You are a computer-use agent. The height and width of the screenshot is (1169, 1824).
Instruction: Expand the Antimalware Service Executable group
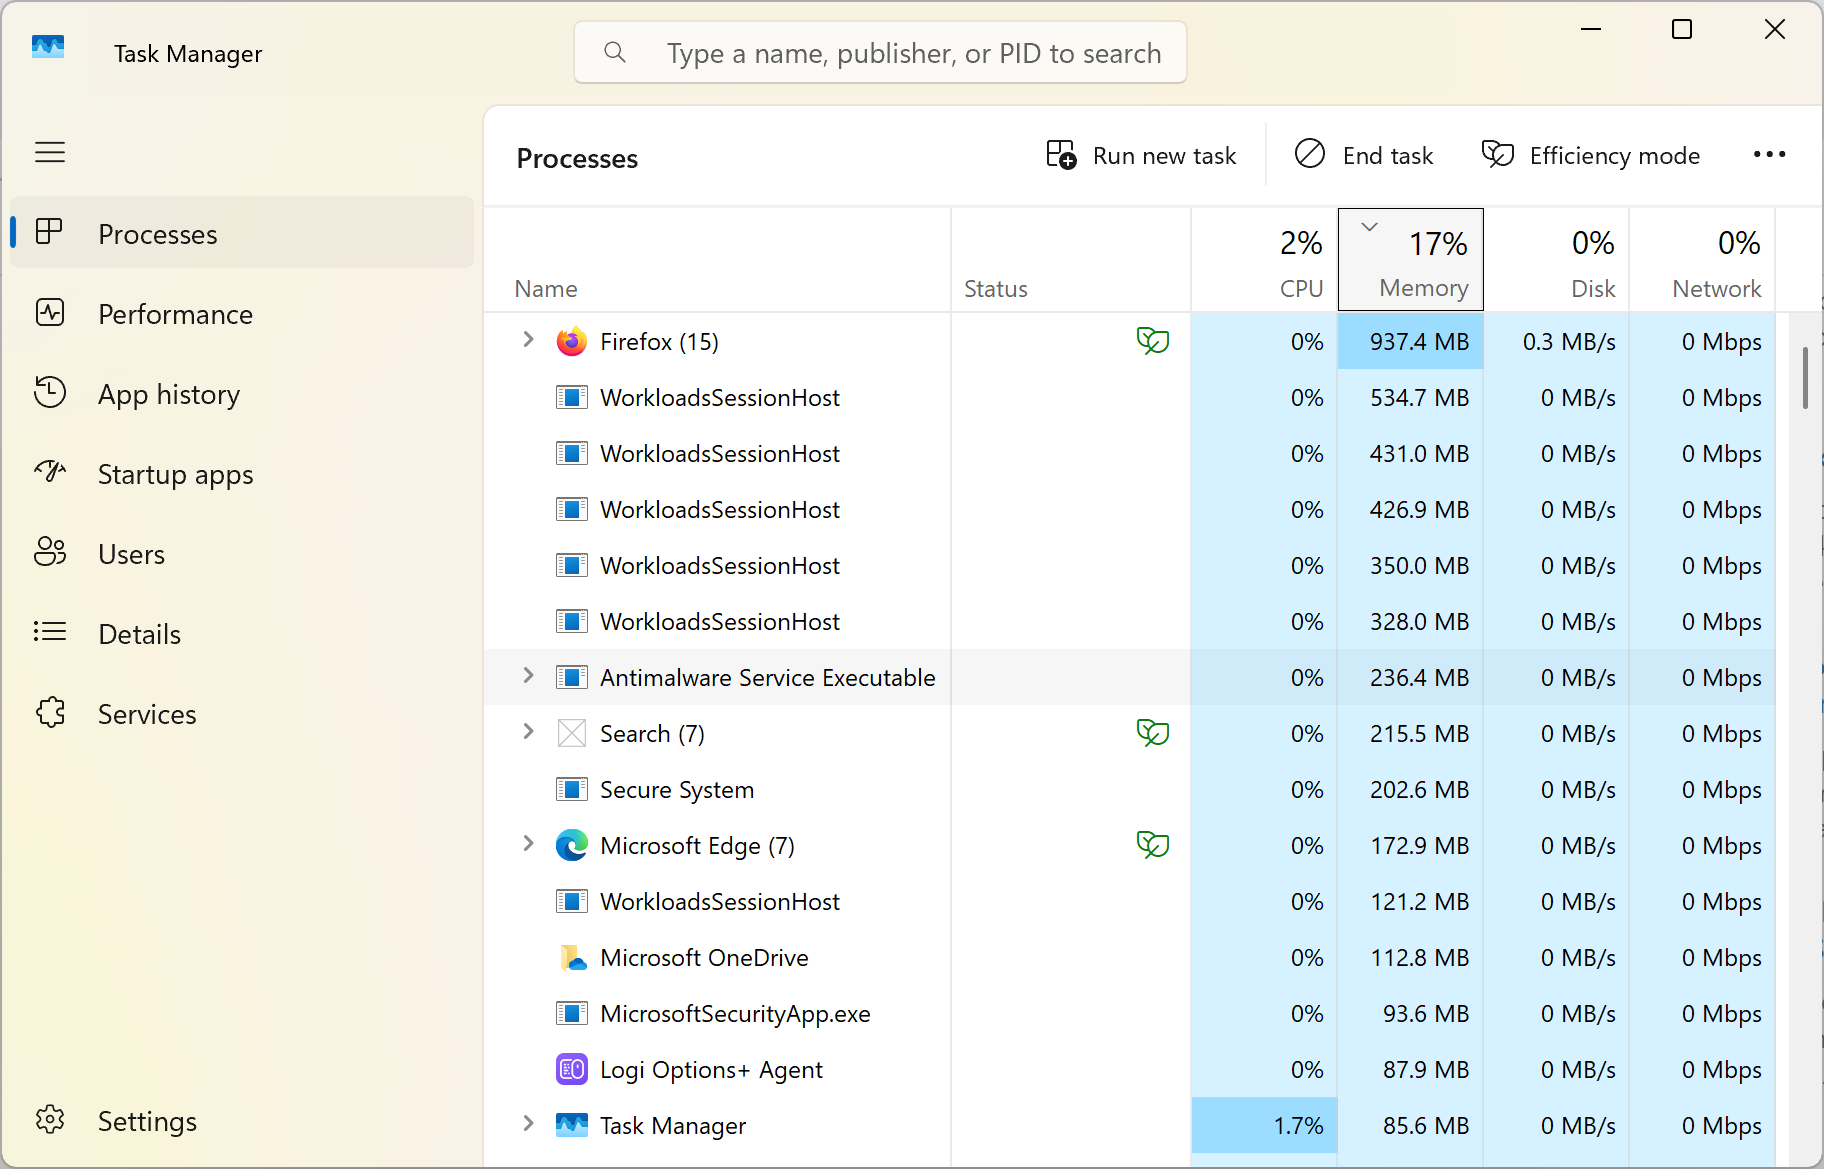pyautogui.click(x=529, y=676)
